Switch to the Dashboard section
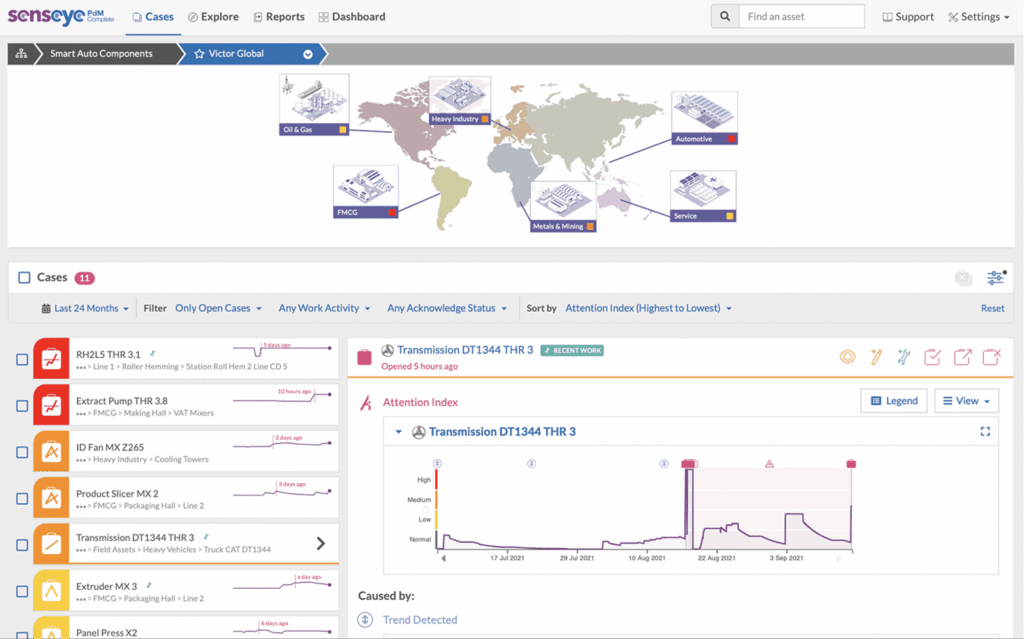Image resolution: width=1024 pixels, height=639 pixels. 358,16
